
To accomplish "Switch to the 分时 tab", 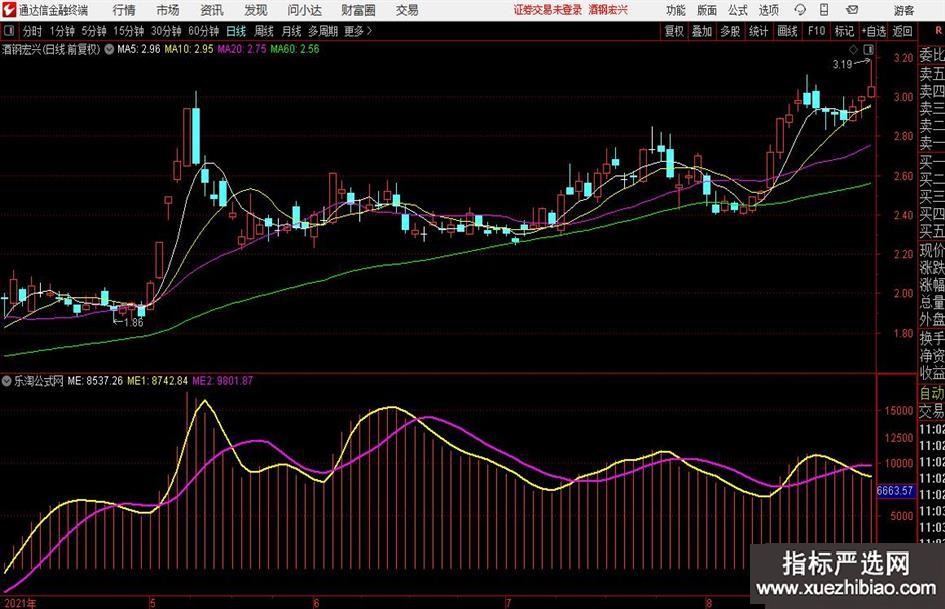I will pyautogui.click(x=33, y=31).
